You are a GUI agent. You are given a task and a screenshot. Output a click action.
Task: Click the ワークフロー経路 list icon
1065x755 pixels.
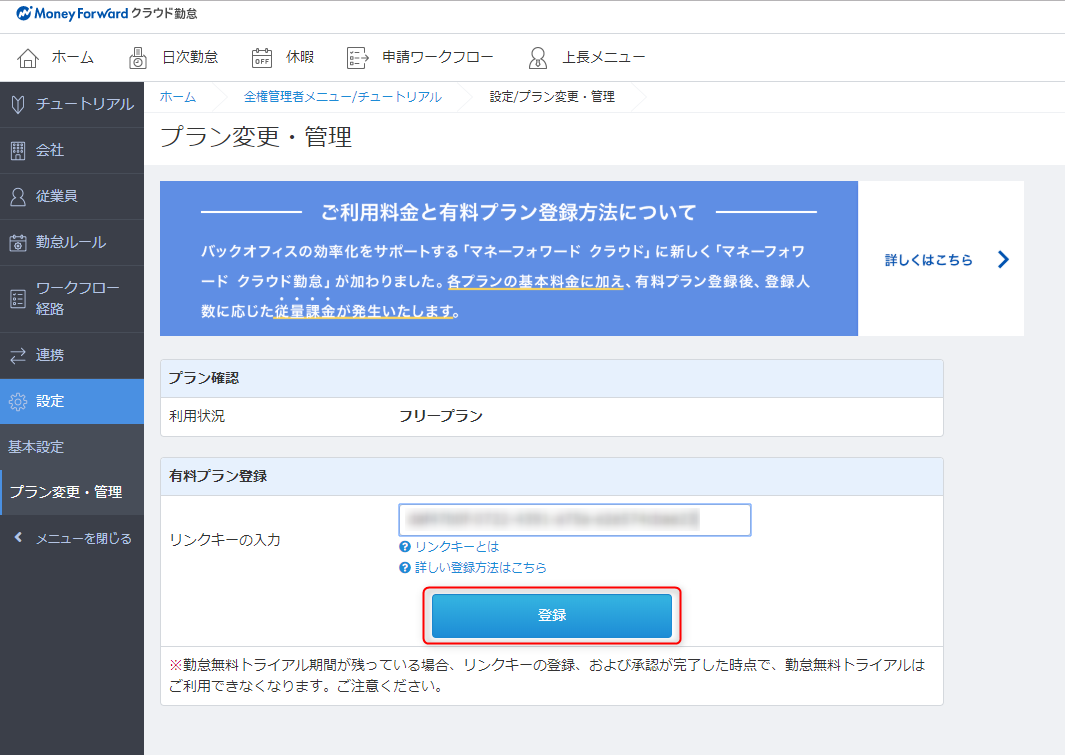pyautogui.click(x=18, y=299)
